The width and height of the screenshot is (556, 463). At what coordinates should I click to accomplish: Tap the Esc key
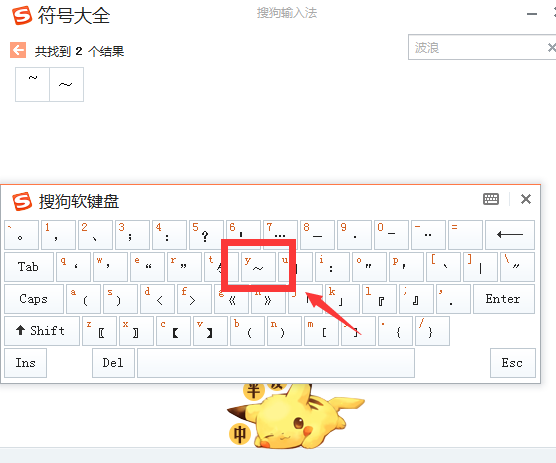pyautogui.click(x=512, y=363)
